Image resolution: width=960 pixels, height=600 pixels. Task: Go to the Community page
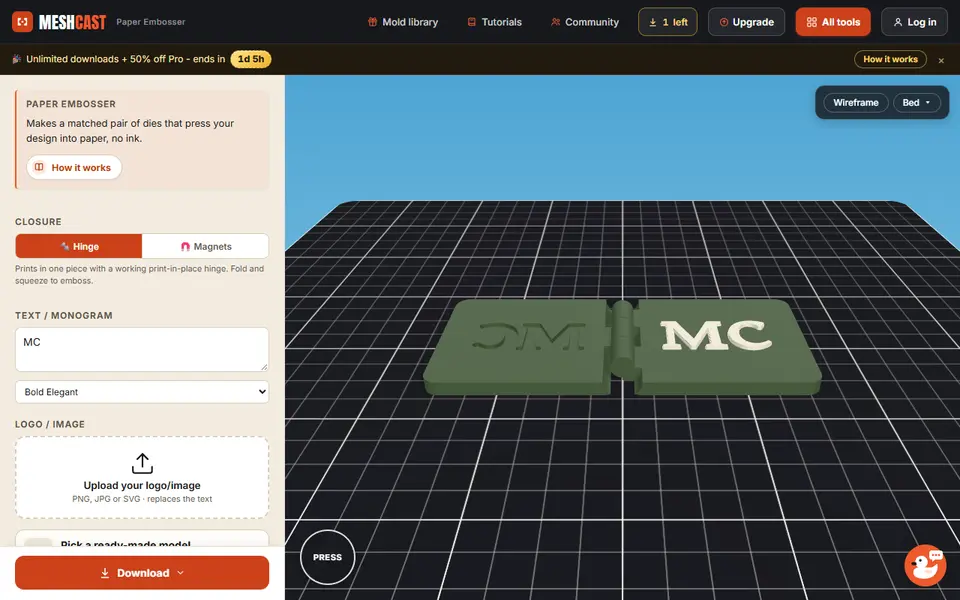pyautogui.click(x=584, y=22)
